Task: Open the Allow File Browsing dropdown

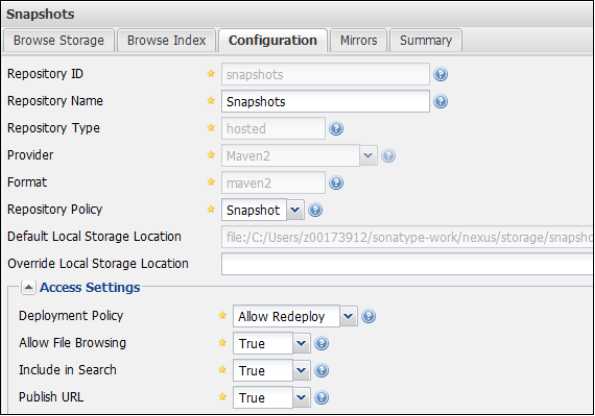Action: coord(301,343)
